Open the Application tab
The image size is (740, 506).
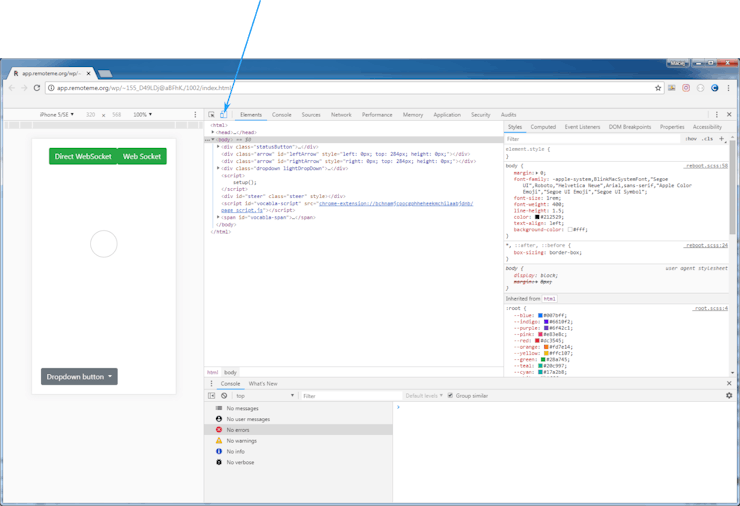[447, 115]
